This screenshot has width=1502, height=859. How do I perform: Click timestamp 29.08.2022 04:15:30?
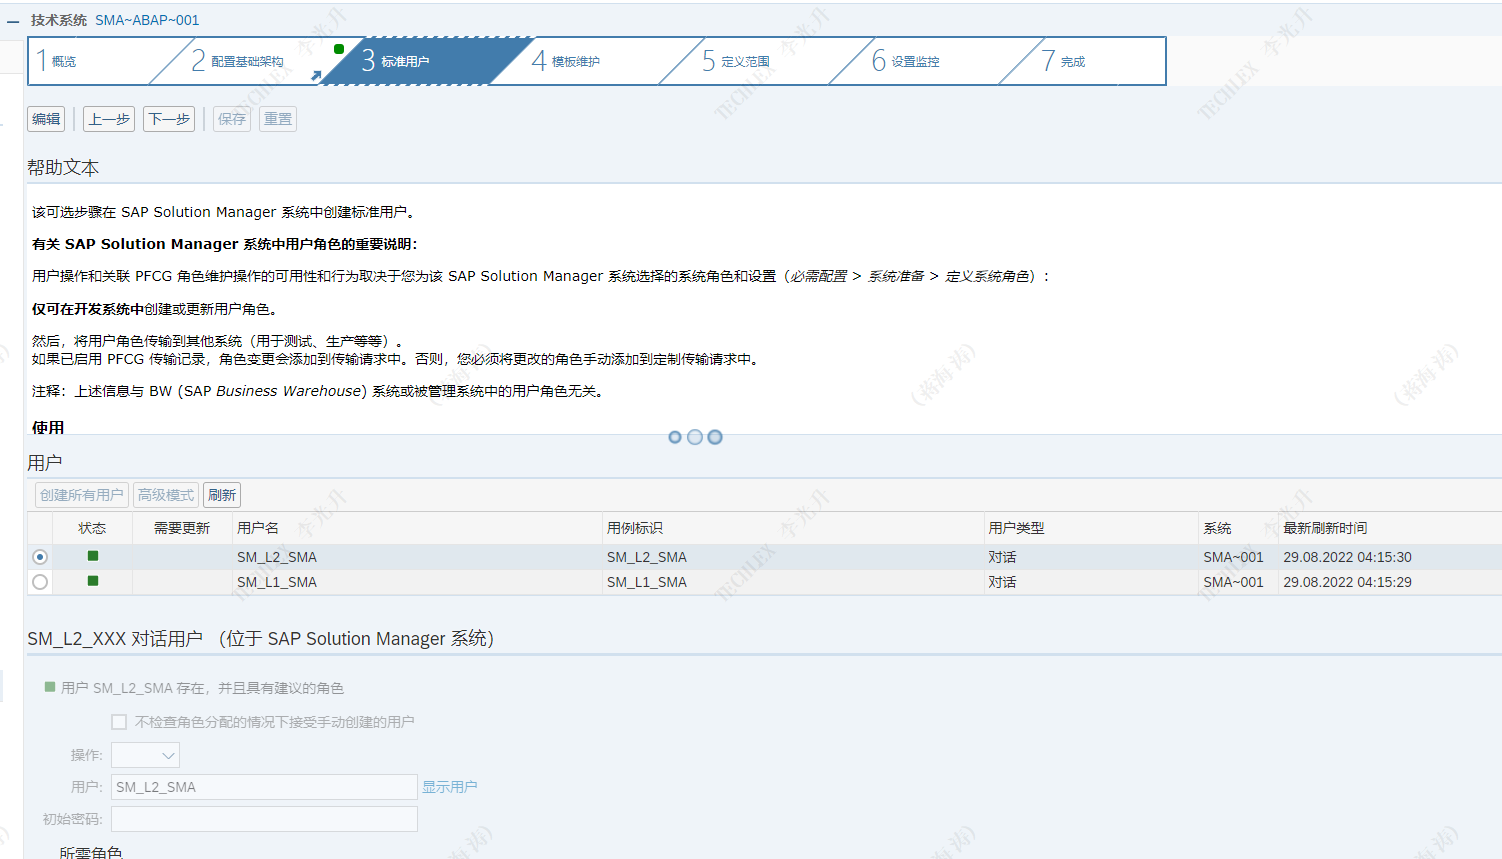pyautogui.click(x=1347, y=557)
